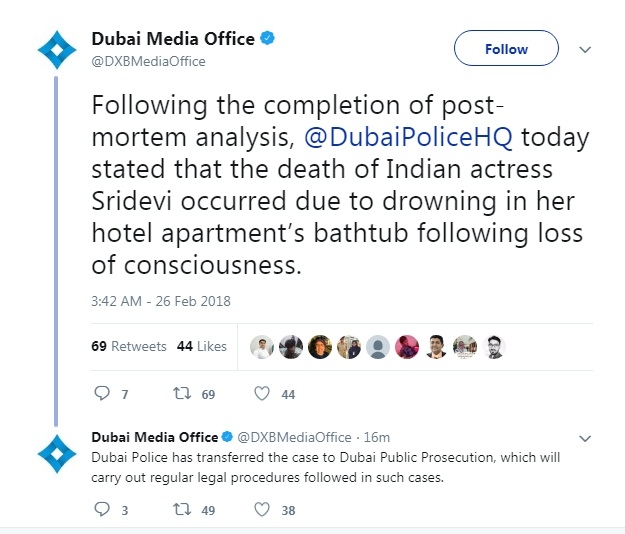The width and height of the screenshot is (625, 534).
Task: Like the main tweet with heart icon
Action: (x=262, y=394)
